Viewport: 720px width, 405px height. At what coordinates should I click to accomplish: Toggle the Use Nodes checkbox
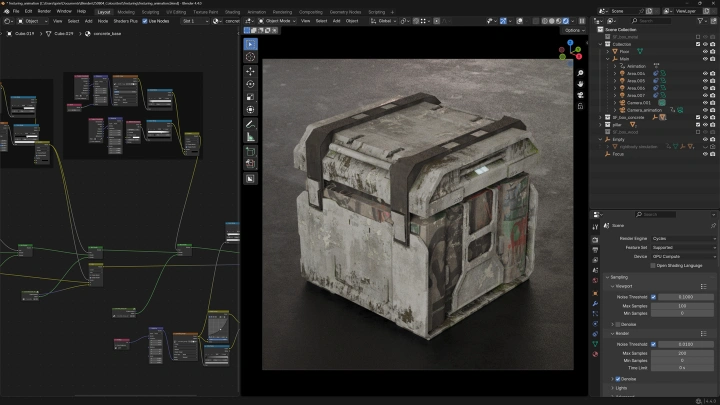point(145,20)
